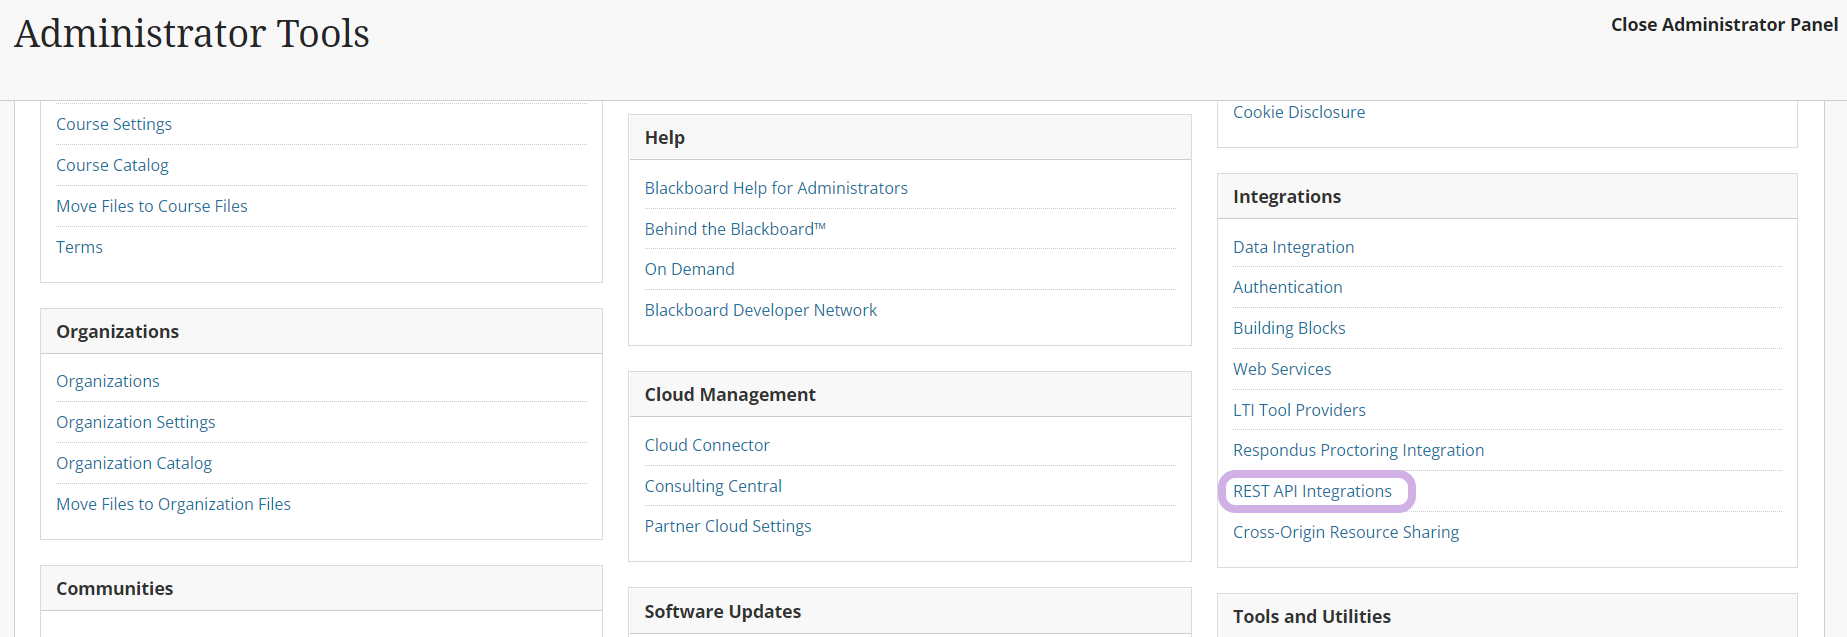Open Data Integration link
This screenshot has height=637, width=1847.
coord(1293,247)
